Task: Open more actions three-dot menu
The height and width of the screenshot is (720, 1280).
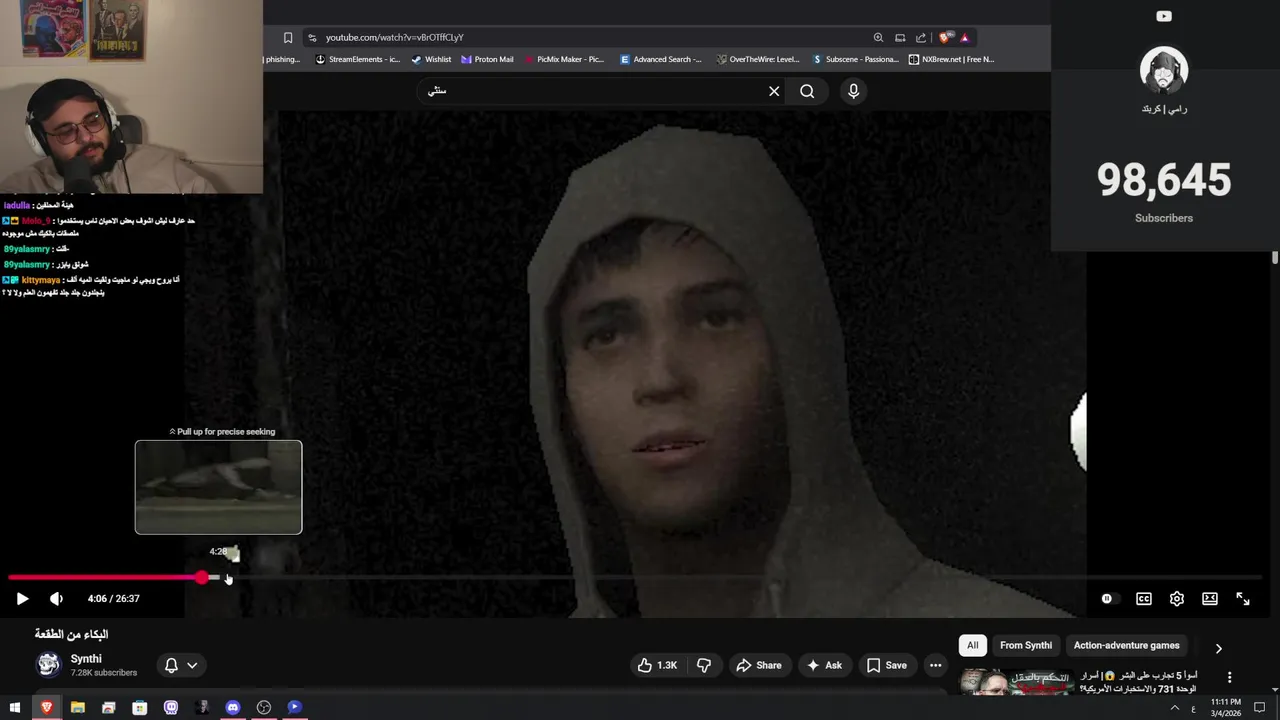Action: pyautogui.click(x=935, y=665)
